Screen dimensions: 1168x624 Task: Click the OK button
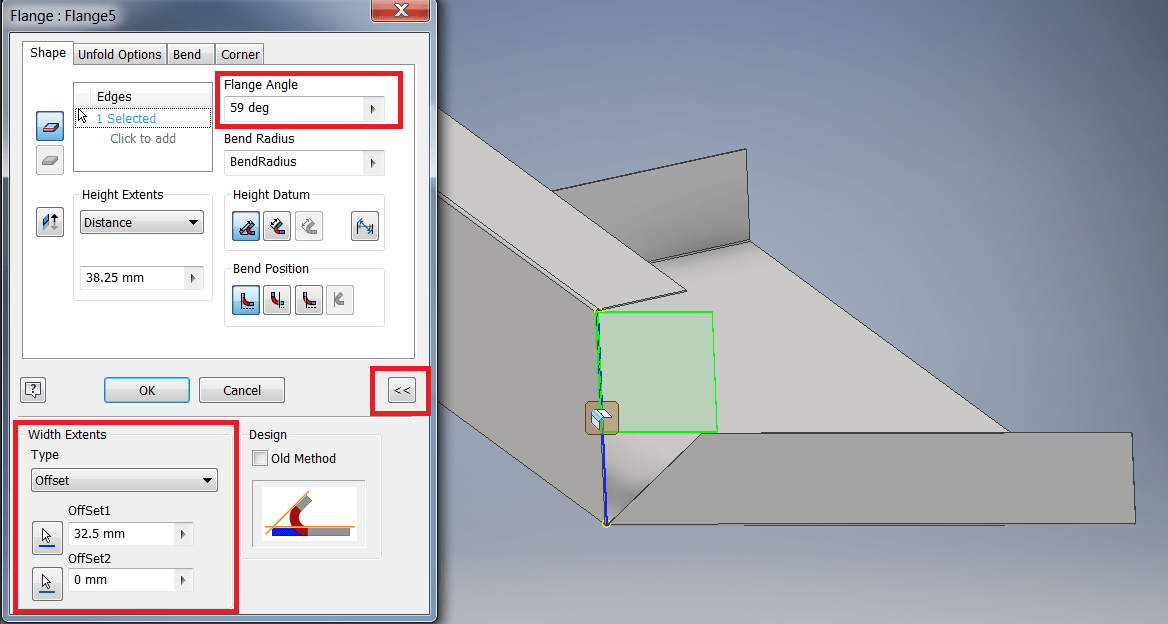tap(146, 390)
